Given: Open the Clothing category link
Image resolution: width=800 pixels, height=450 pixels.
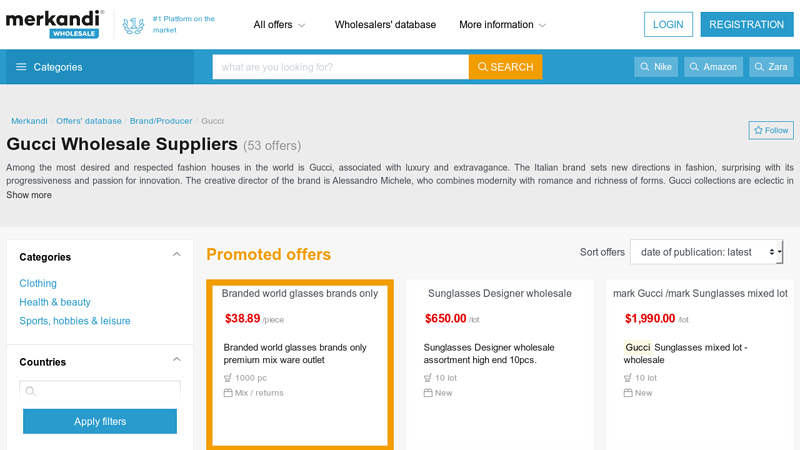Looking at the screenshot, I should (x=38, y=283).
